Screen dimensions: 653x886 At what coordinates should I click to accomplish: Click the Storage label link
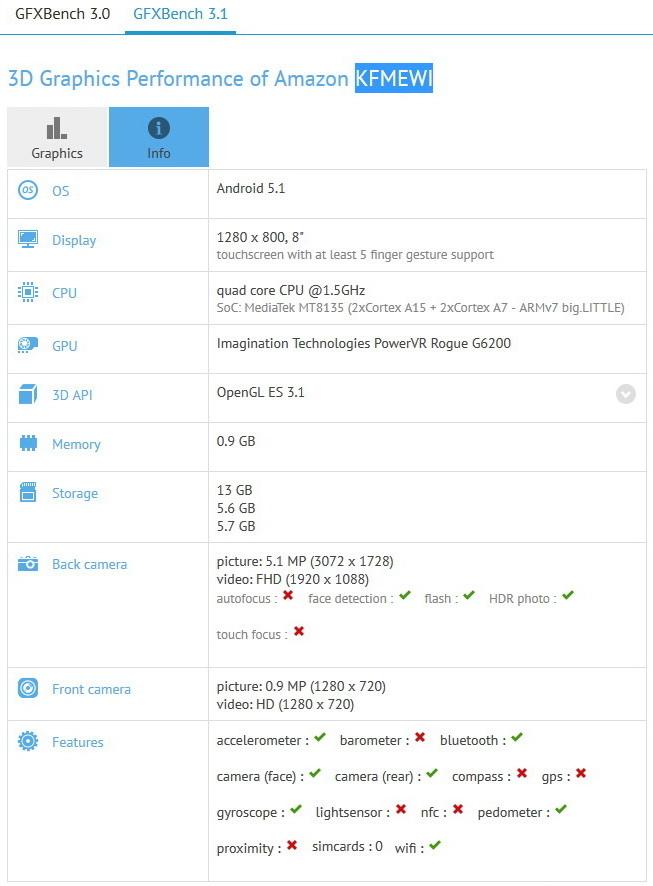click(75, 493)
